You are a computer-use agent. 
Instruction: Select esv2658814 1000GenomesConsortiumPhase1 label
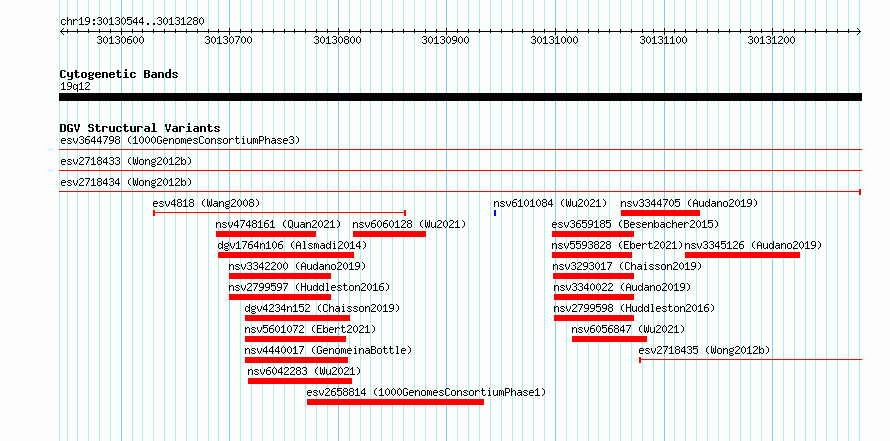pyautogui.click(x=426, y=392)
